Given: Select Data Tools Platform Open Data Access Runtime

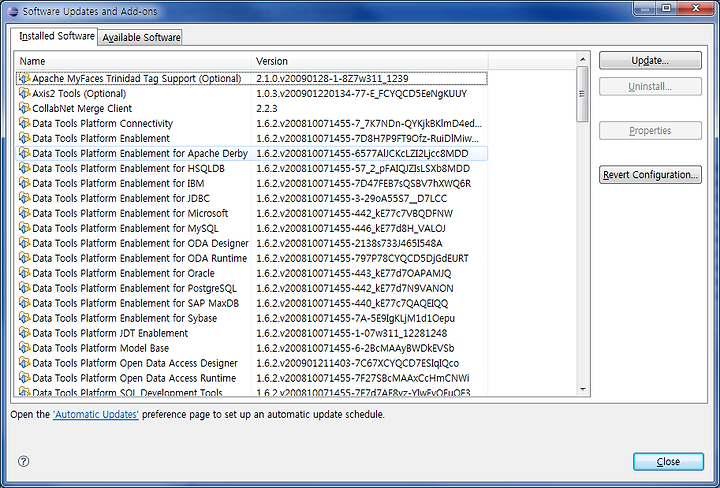Looking at the screenshot, I should point(252,378).
